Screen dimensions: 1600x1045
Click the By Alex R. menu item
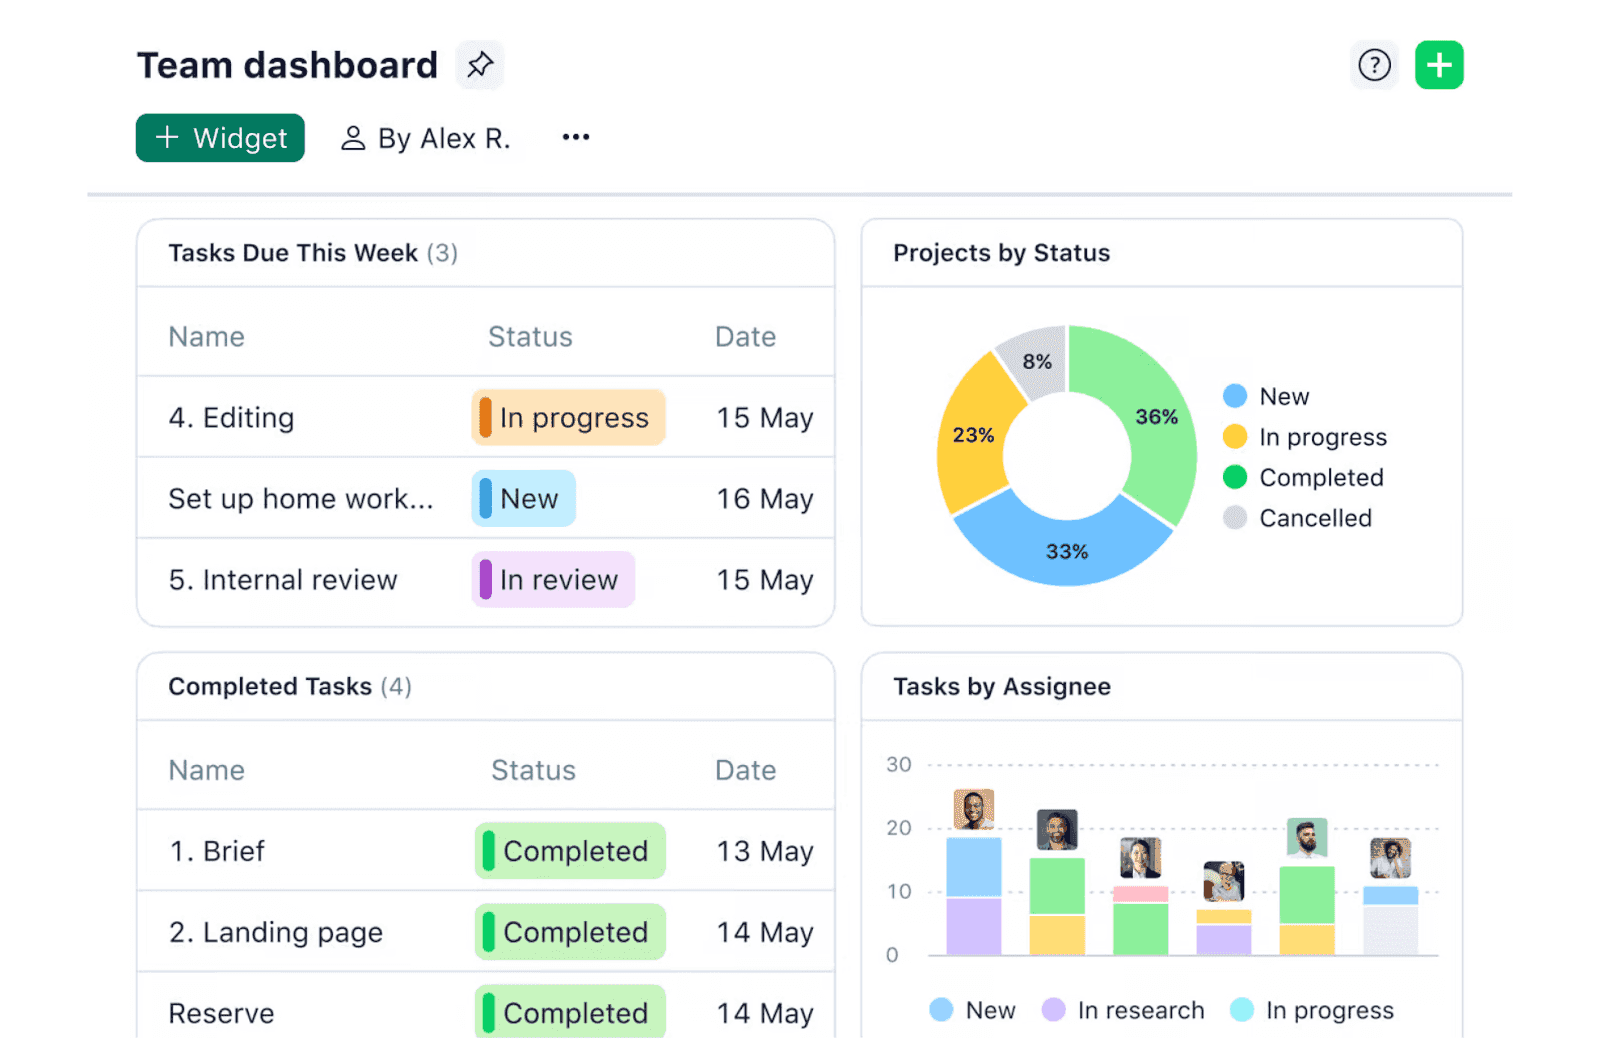[444, 138]
